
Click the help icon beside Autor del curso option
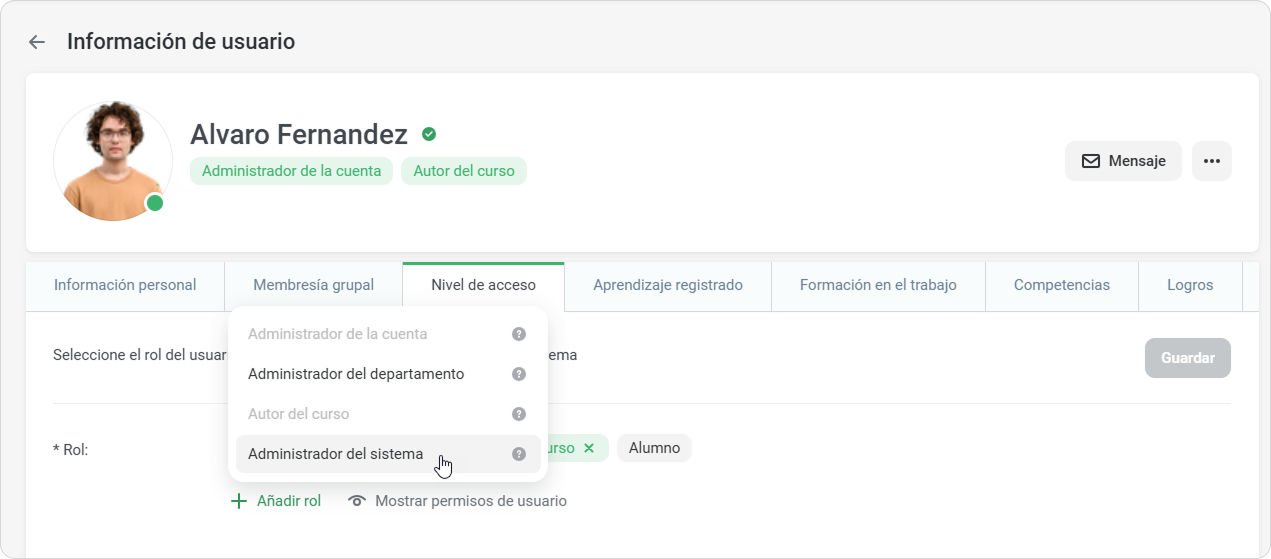coord(518,414)
